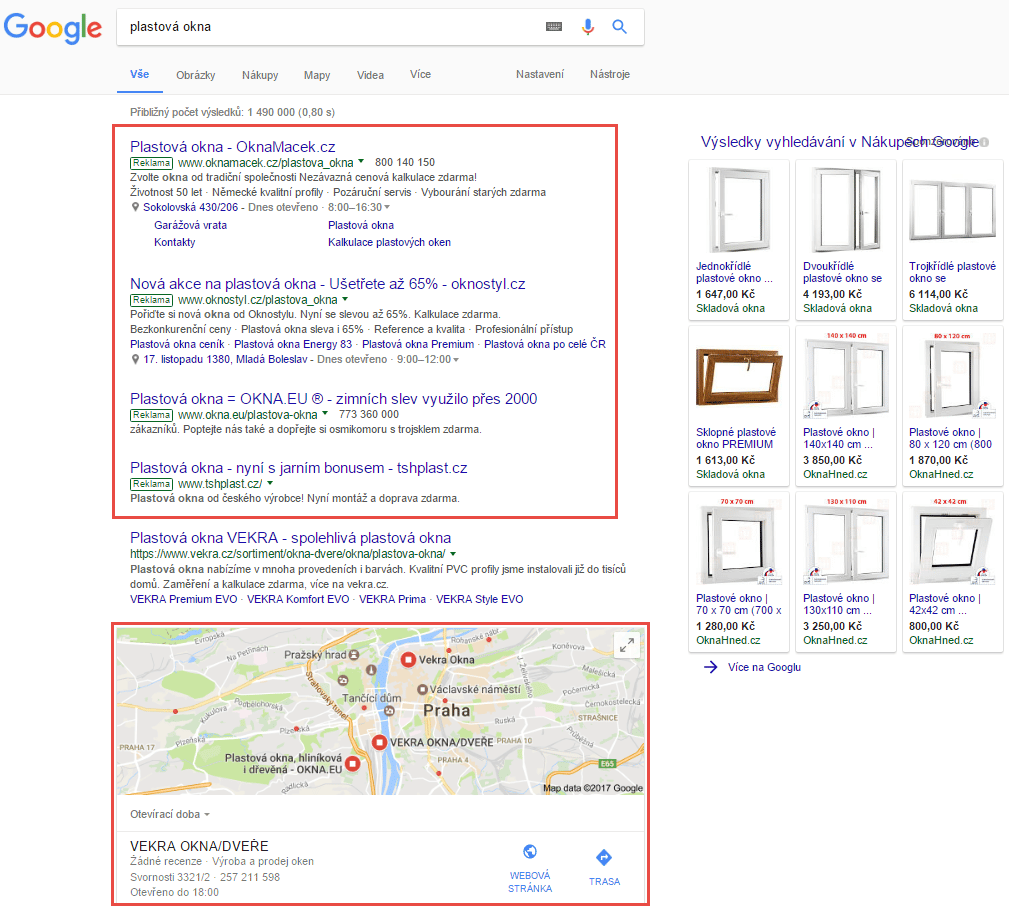
Task: Click inside the search box with plastová okna
Action: (330, 27)
